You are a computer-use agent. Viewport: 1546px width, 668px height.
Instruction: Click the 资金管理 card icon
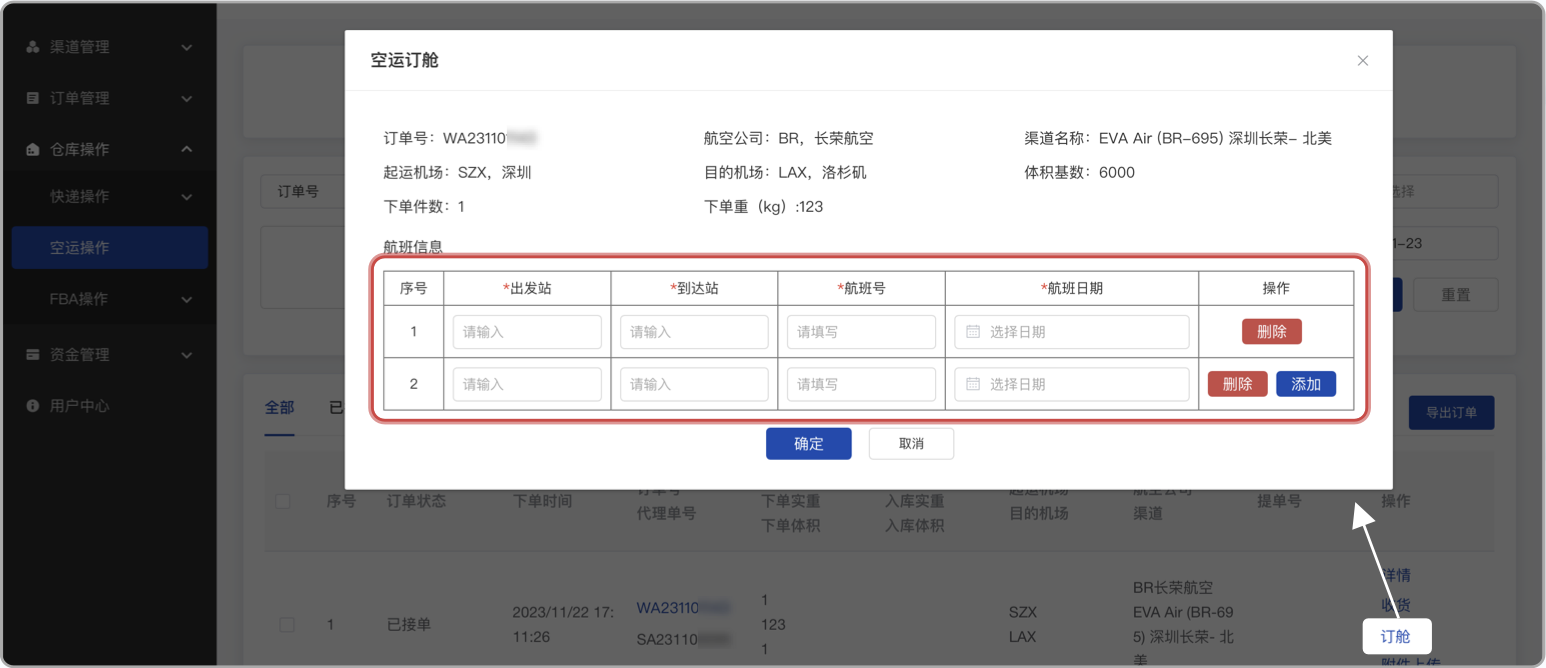pos(32,355)
